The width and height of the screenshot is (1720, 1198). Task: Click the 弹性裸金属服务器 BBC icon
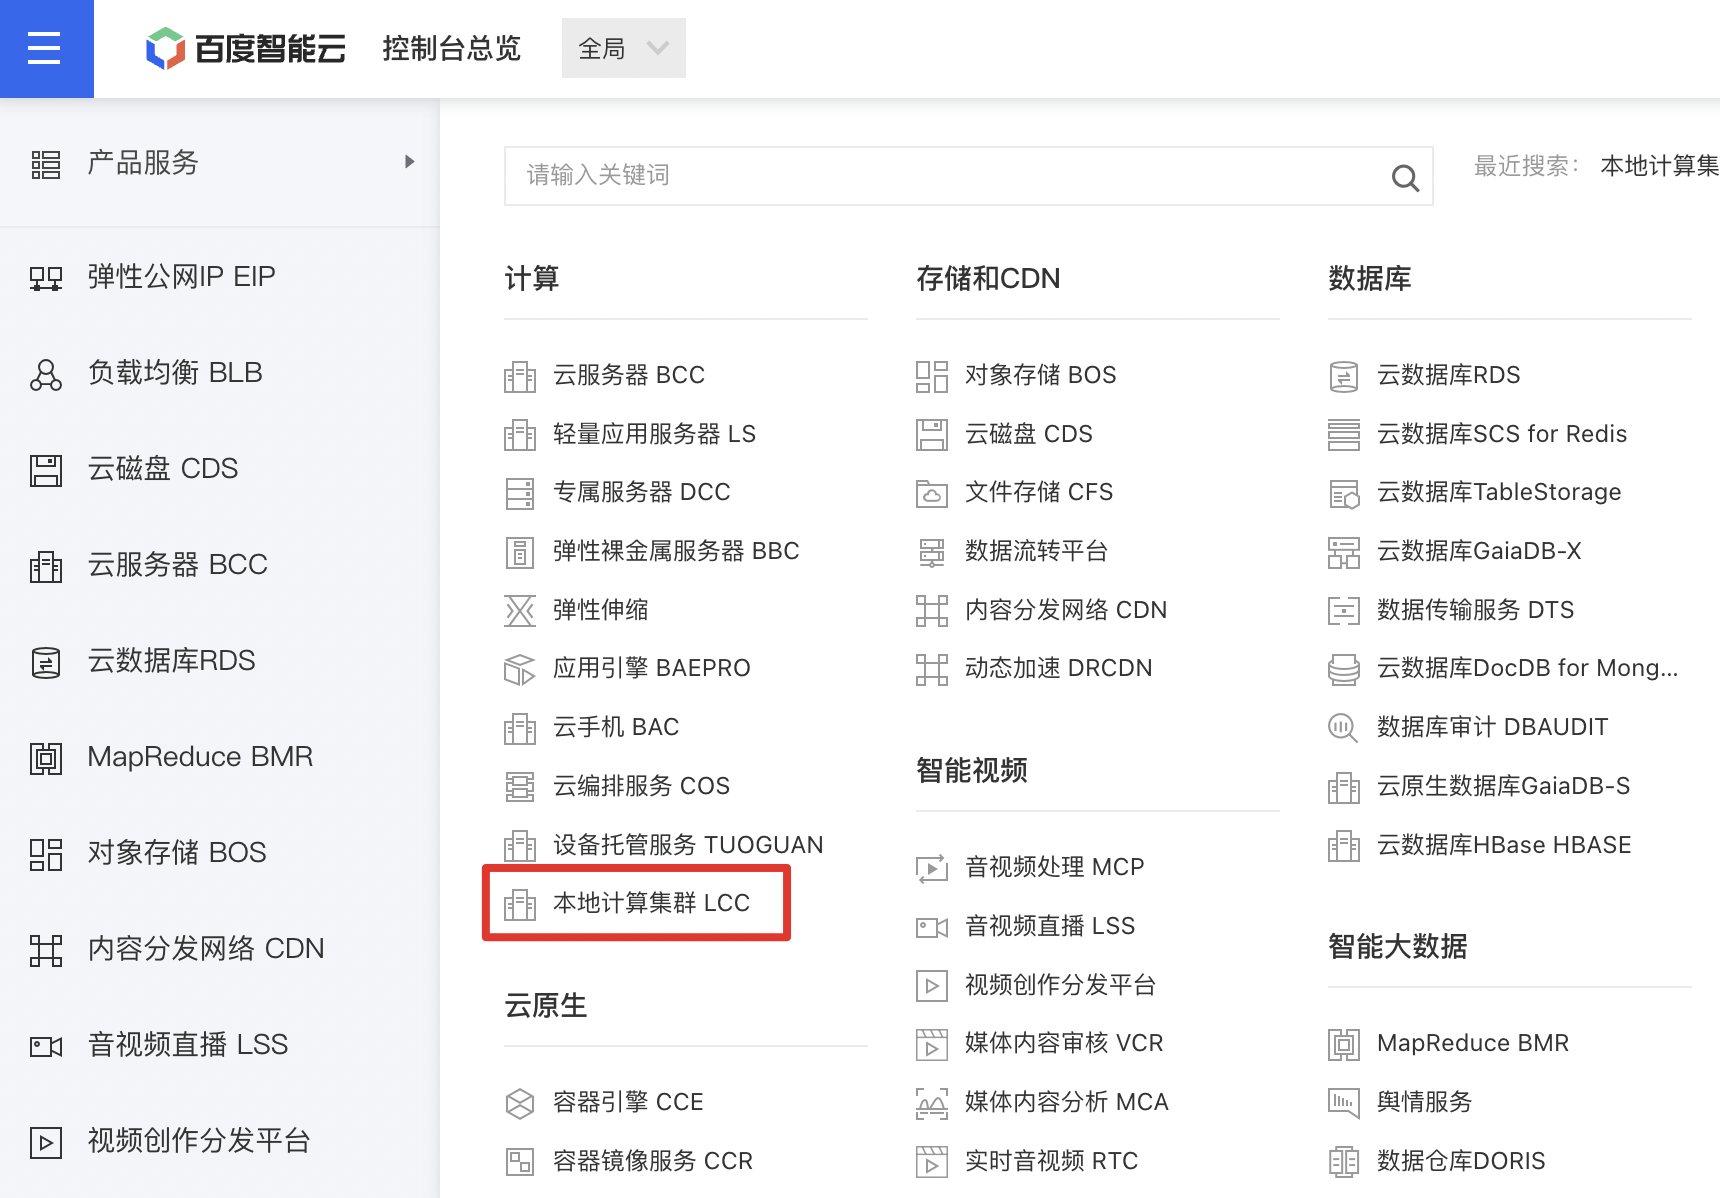pos(520,552)
